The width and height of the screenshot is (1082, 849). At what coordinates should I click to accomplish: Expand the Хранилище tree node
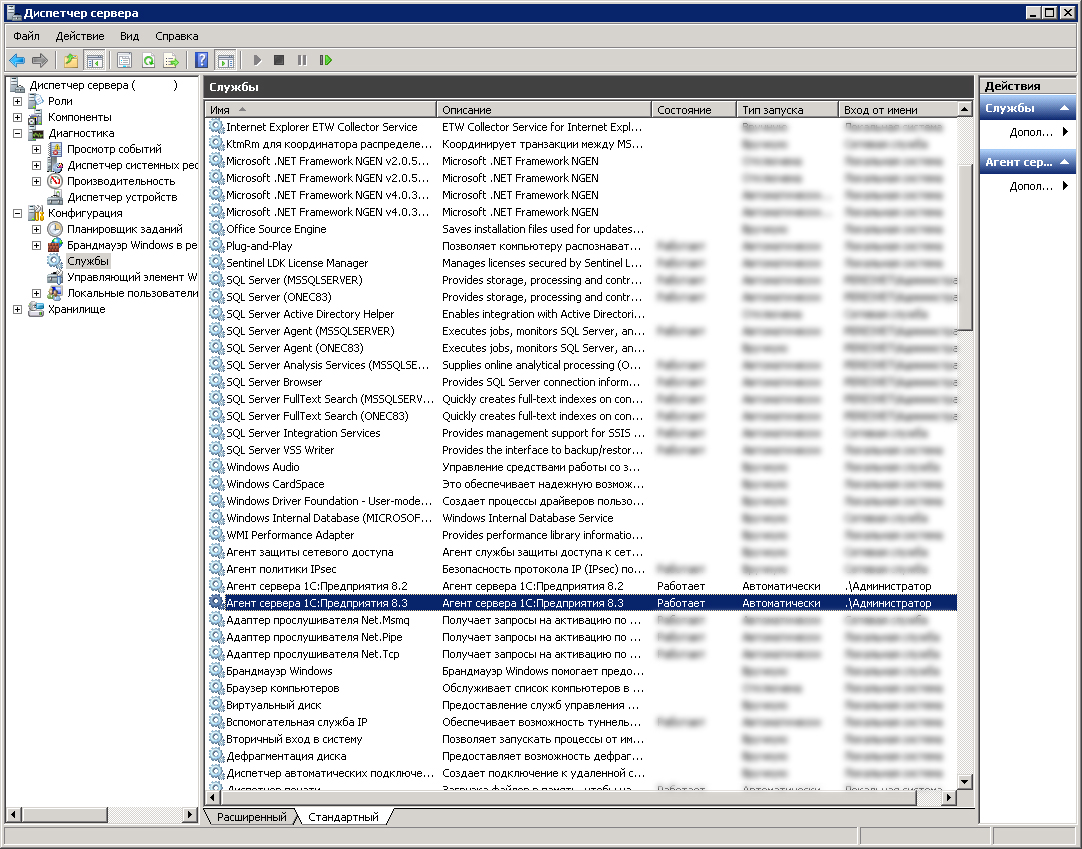point(17,309)
